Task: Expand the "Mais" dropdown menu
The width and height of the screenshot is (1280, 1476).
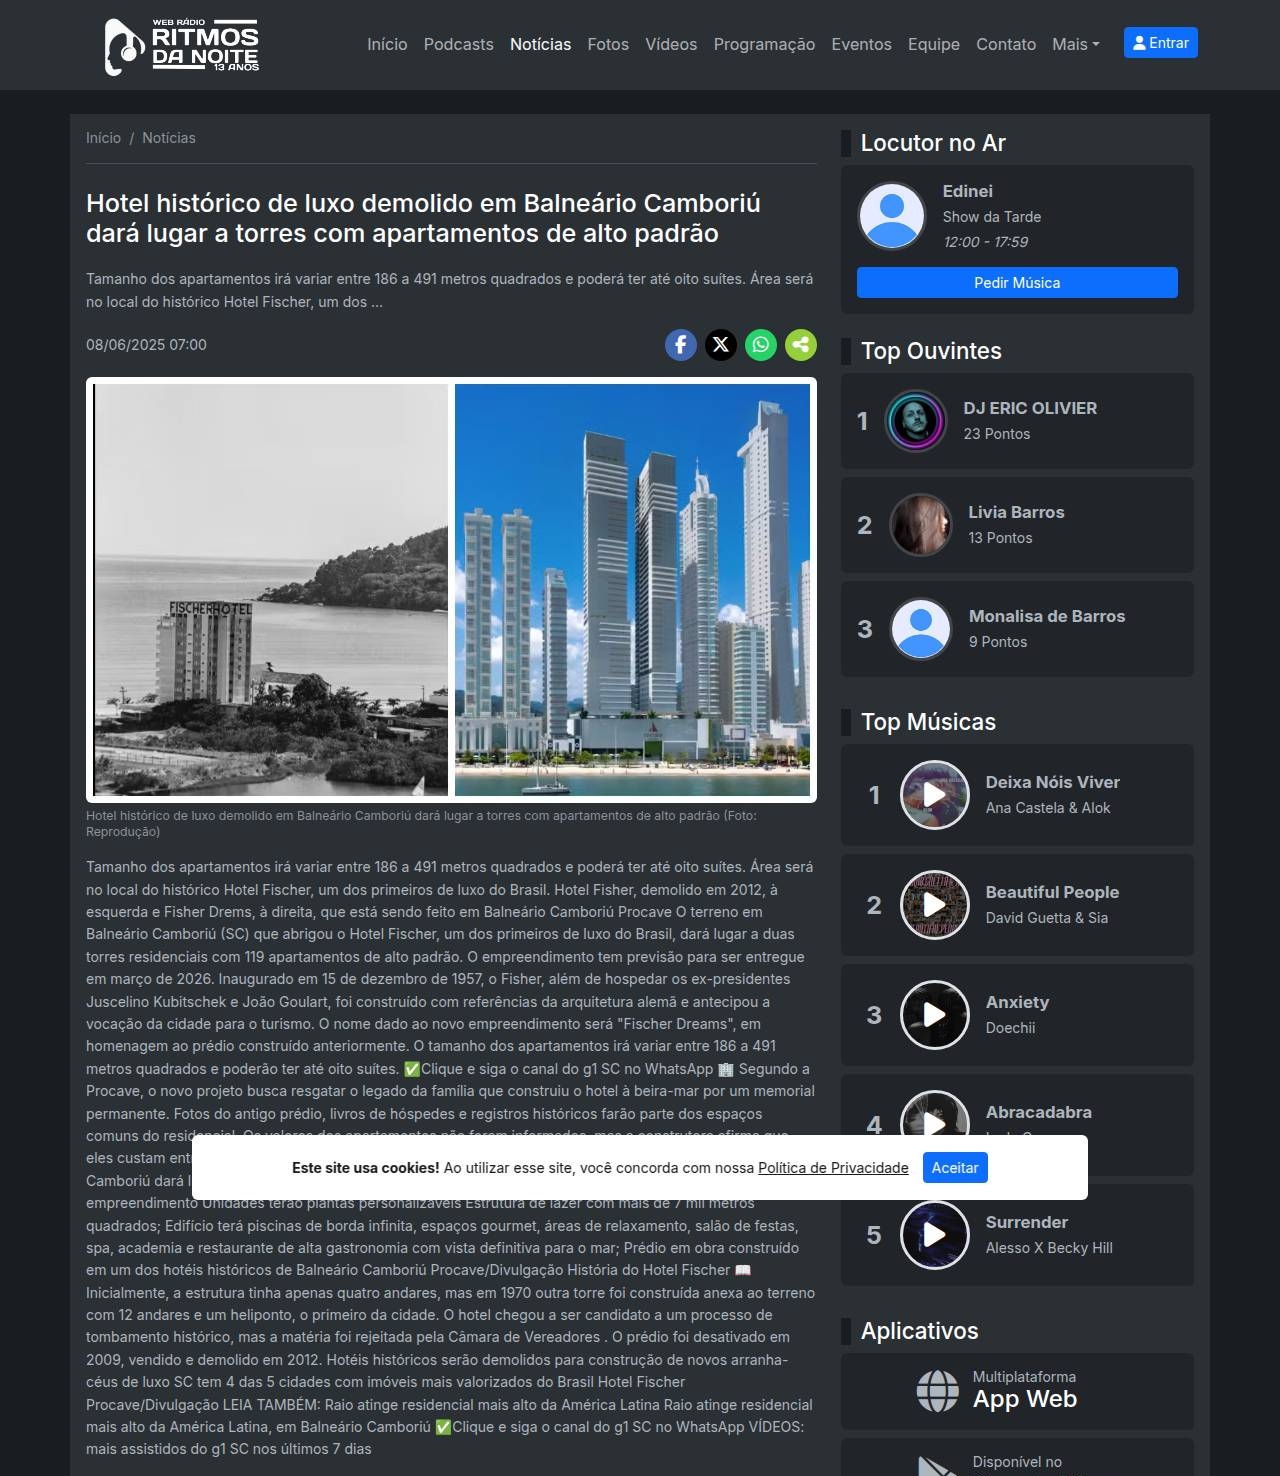Action: click(1075, 44)
